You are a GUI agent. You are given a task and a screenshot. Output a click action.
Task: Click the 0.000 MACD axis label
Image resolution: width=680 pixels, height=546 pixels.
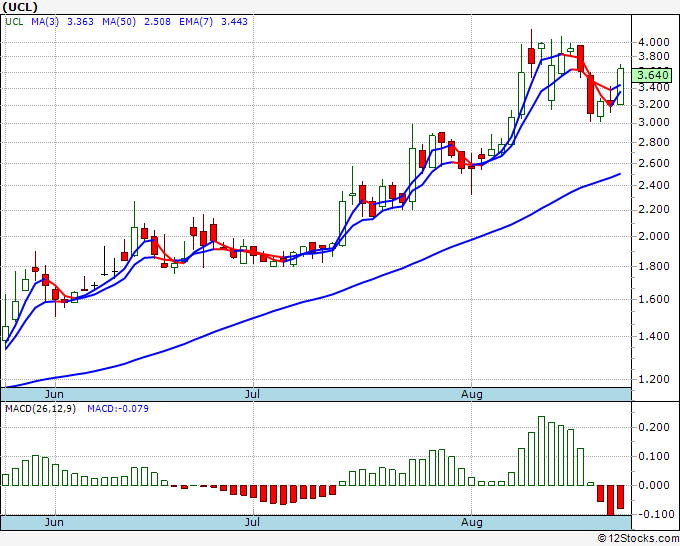point(654,485)
